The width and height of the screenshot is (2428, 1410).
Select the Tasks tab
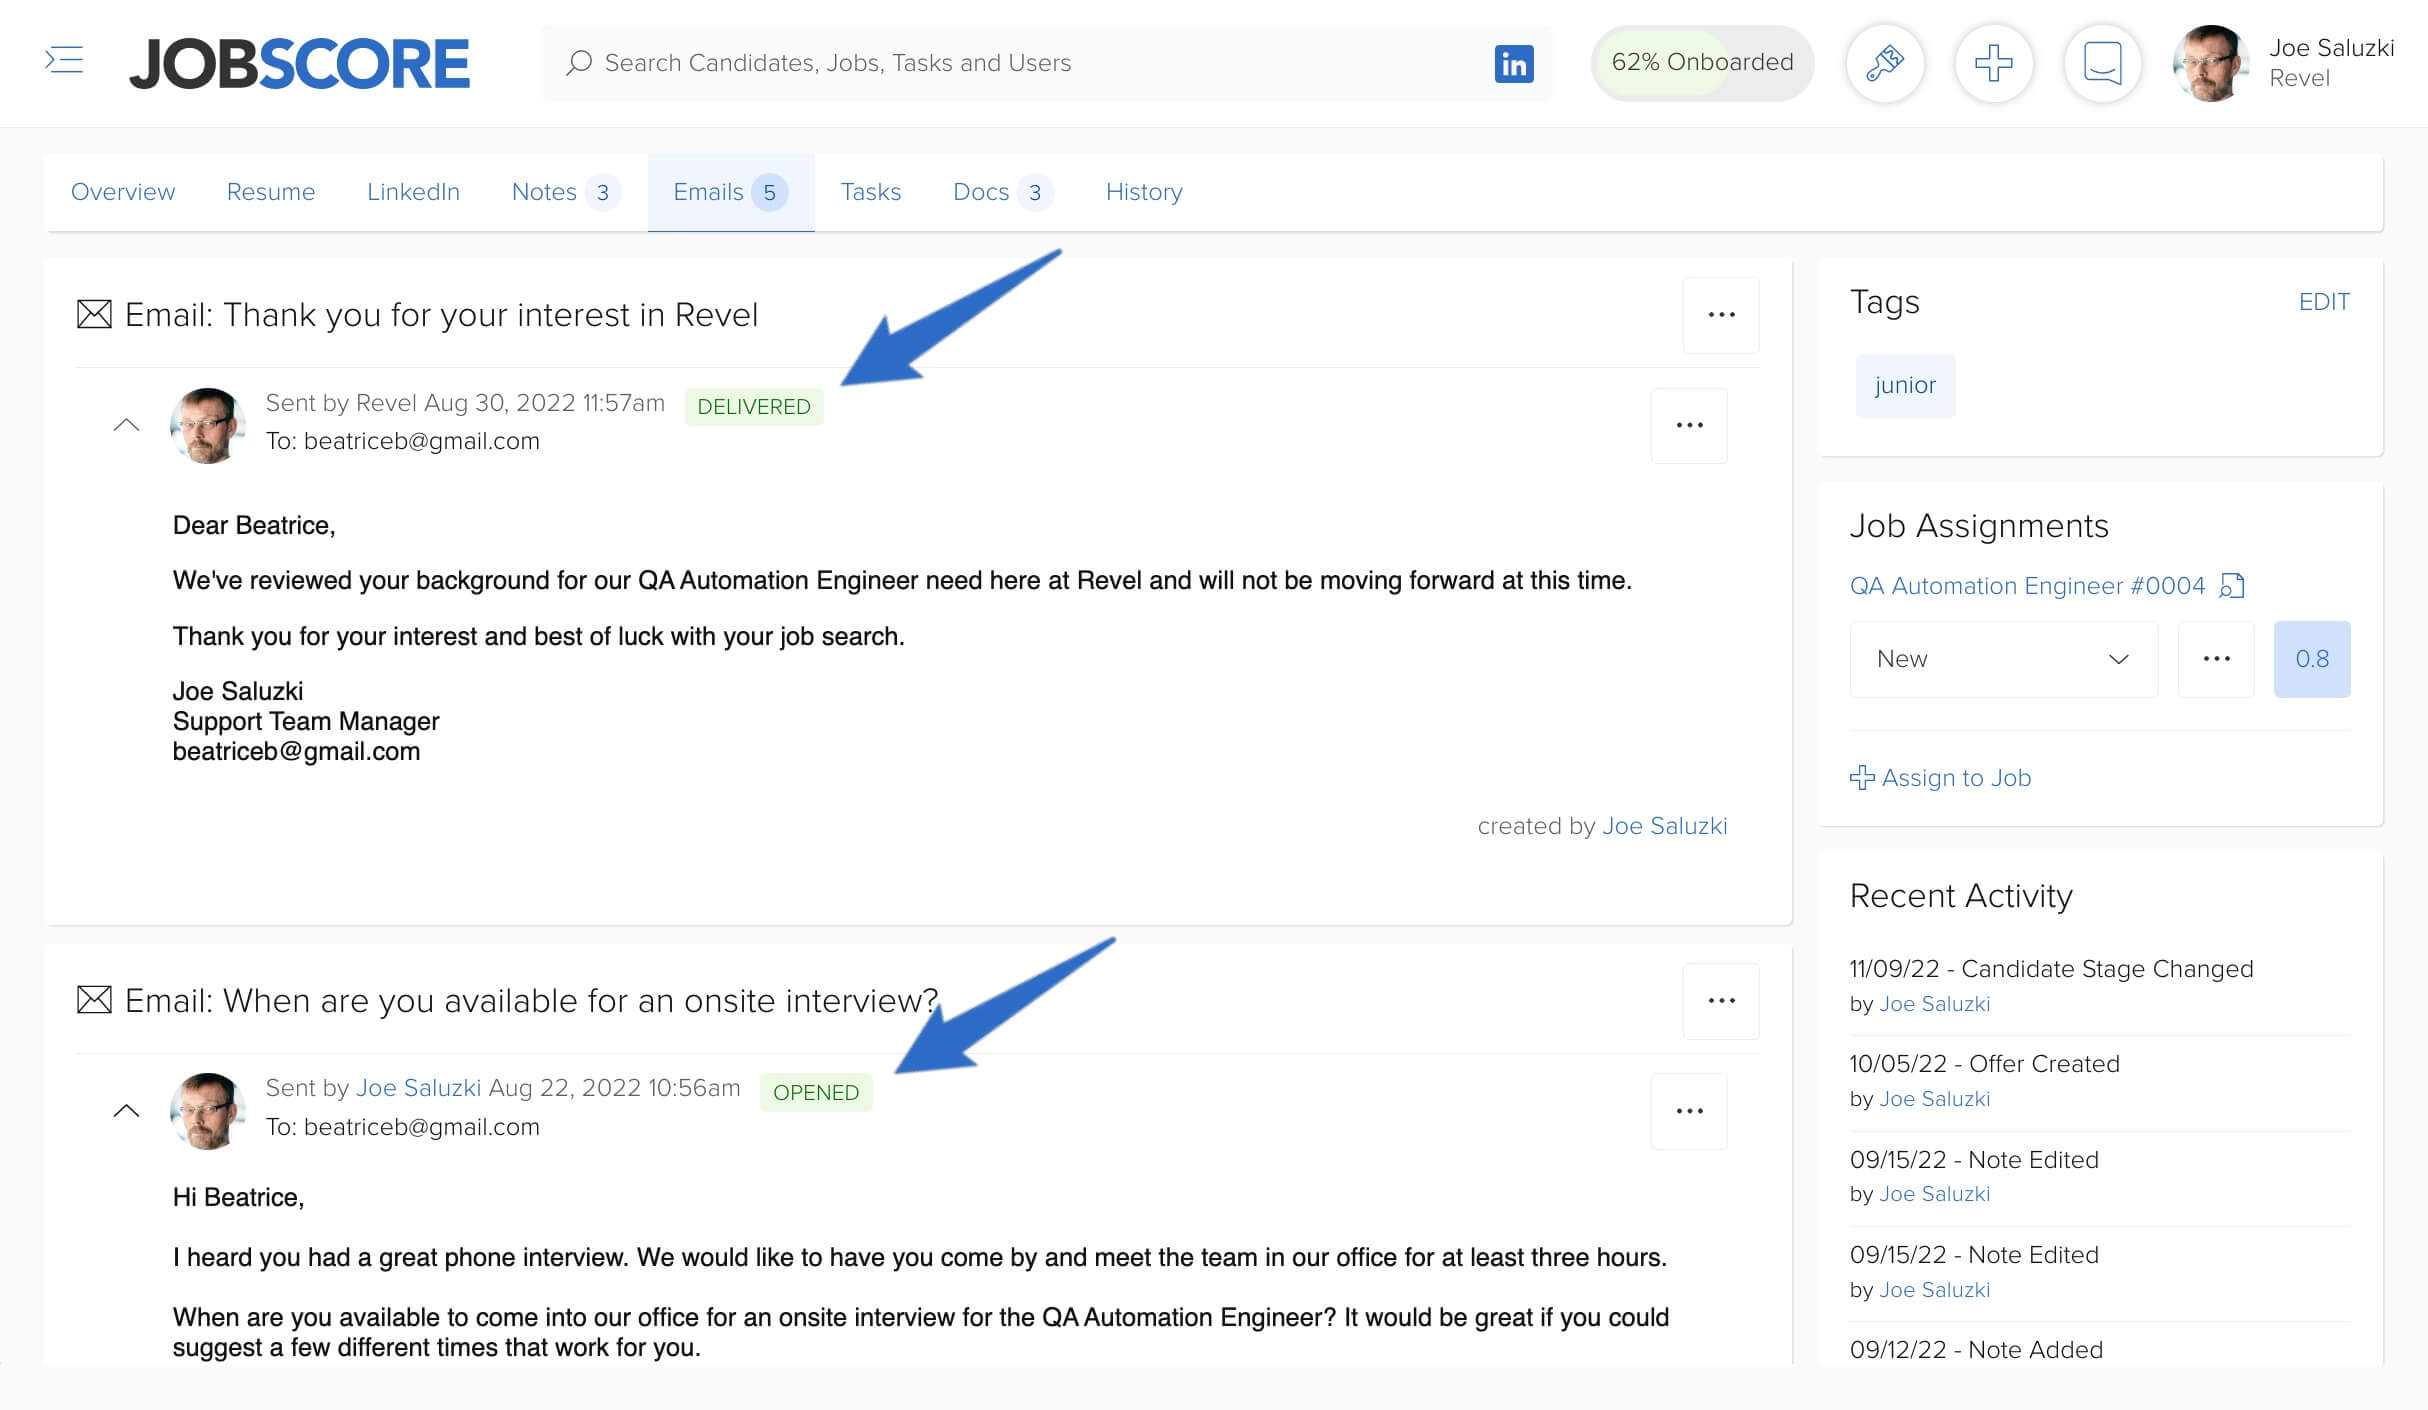click(869, 191)
